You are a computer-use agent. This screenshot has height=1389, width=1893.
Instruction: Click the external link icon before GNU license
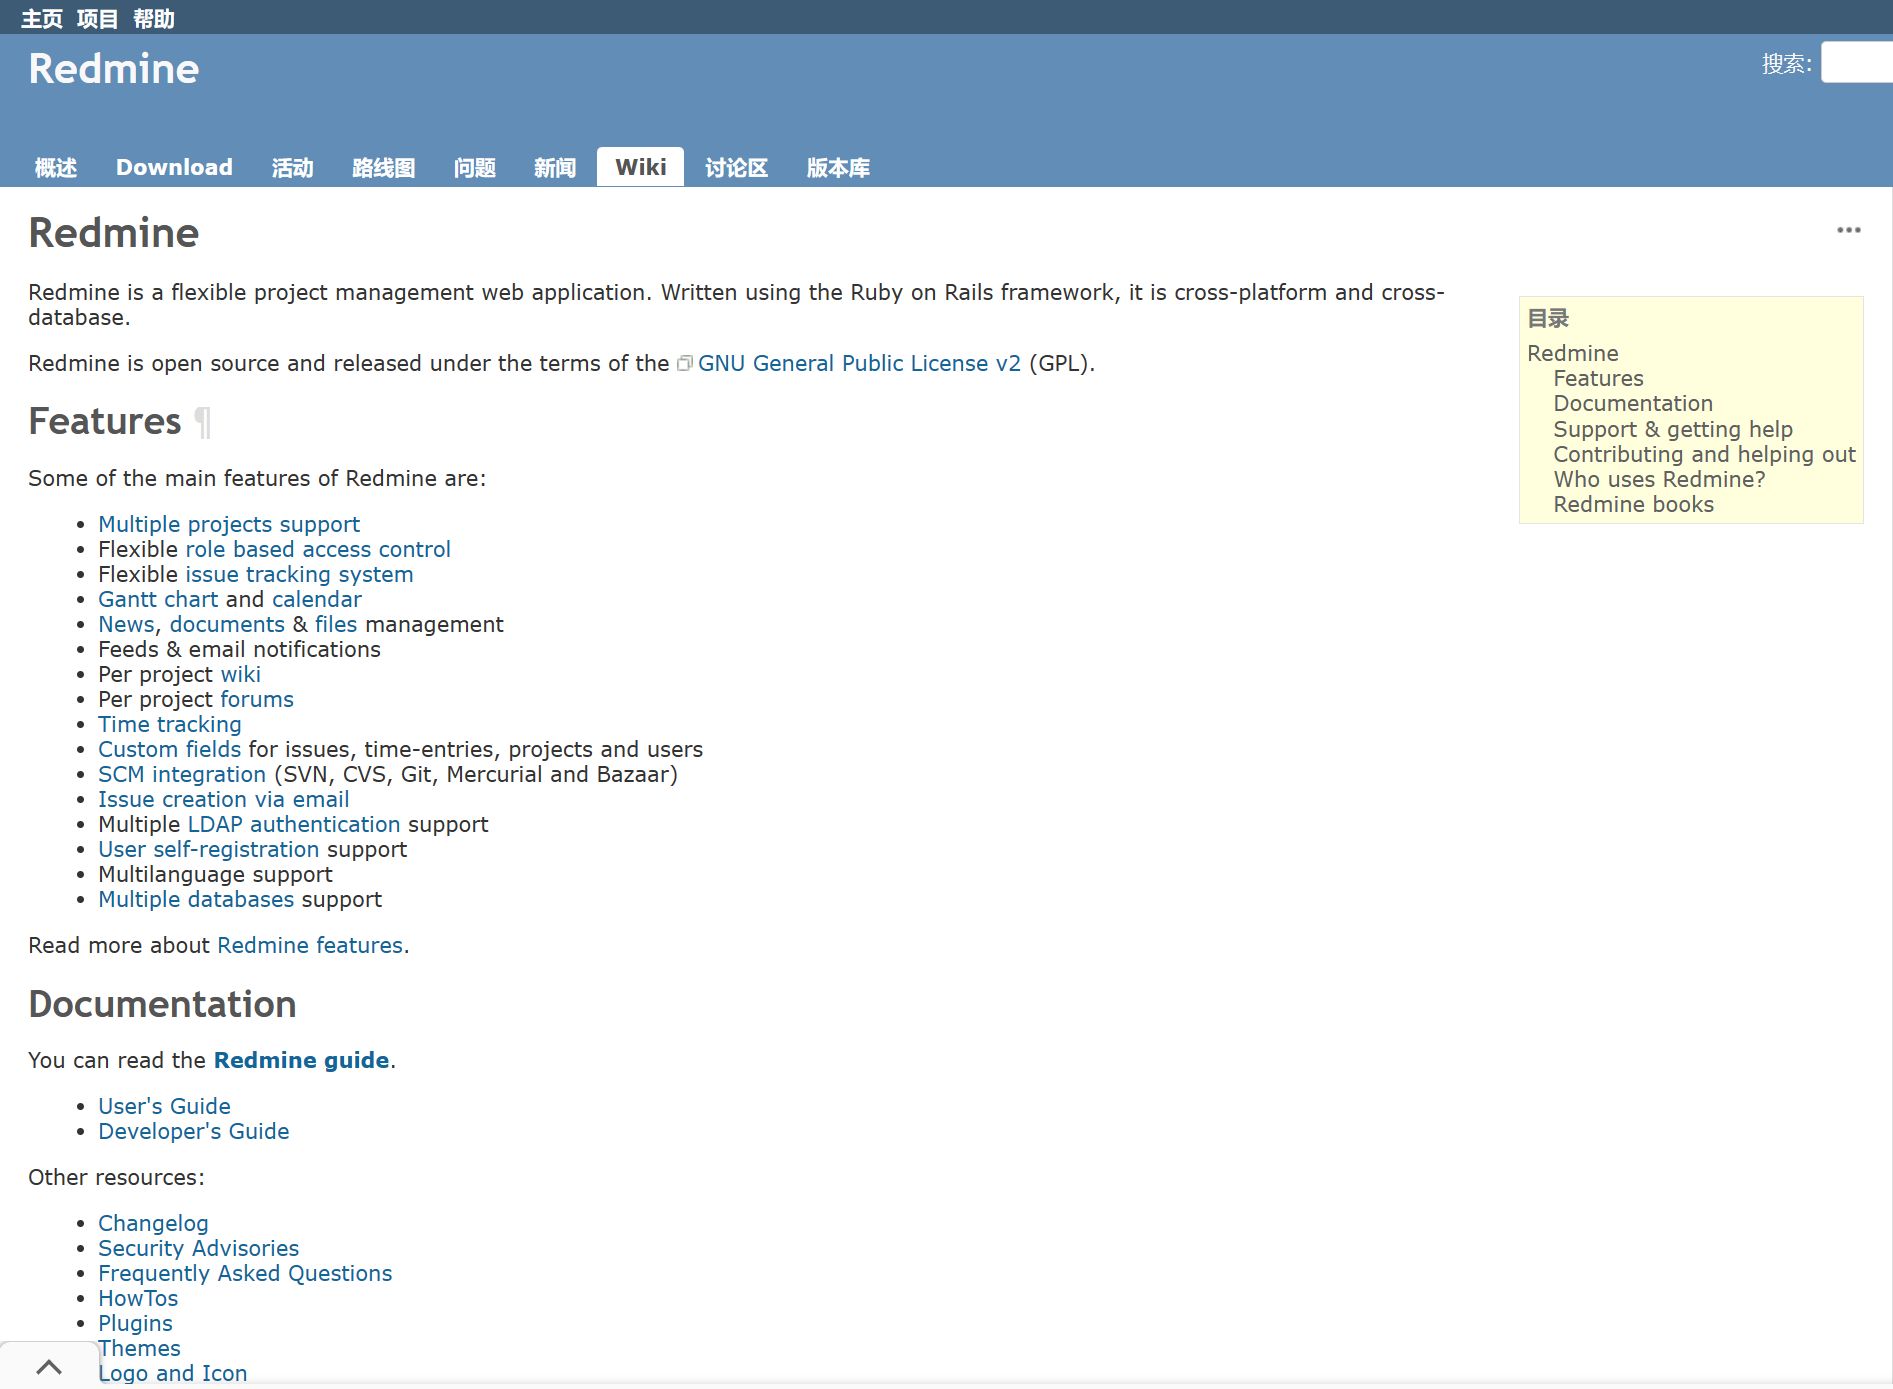[x=685, y=364]
